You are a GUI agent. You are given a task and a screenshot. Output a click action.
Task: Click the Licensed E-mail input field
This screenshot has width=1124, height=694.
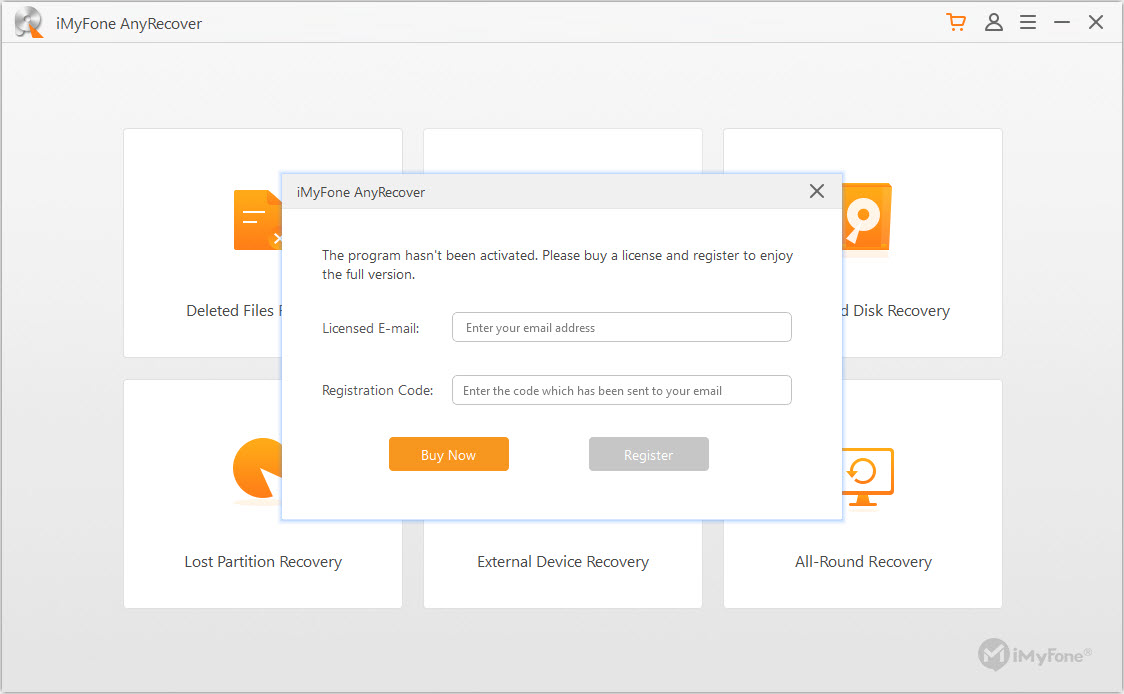pos(621,327)
